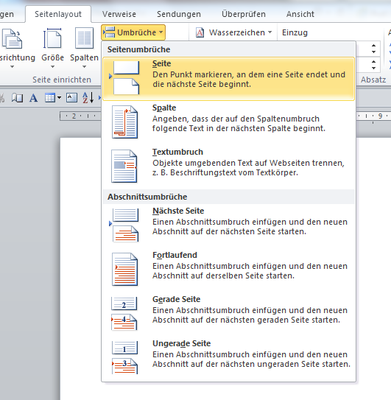The image size is (391, 400).
Task: Click the Fortlaufend section break icon
Action: click(125, 269)
